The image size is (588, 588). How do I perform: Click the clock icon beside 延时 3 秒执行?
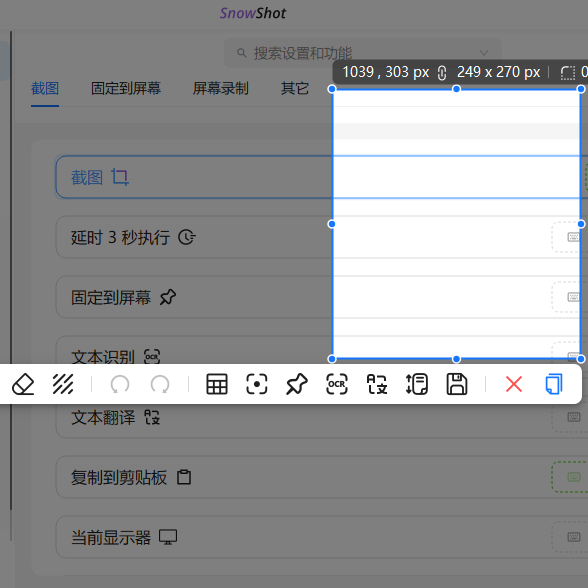(187, 237)
